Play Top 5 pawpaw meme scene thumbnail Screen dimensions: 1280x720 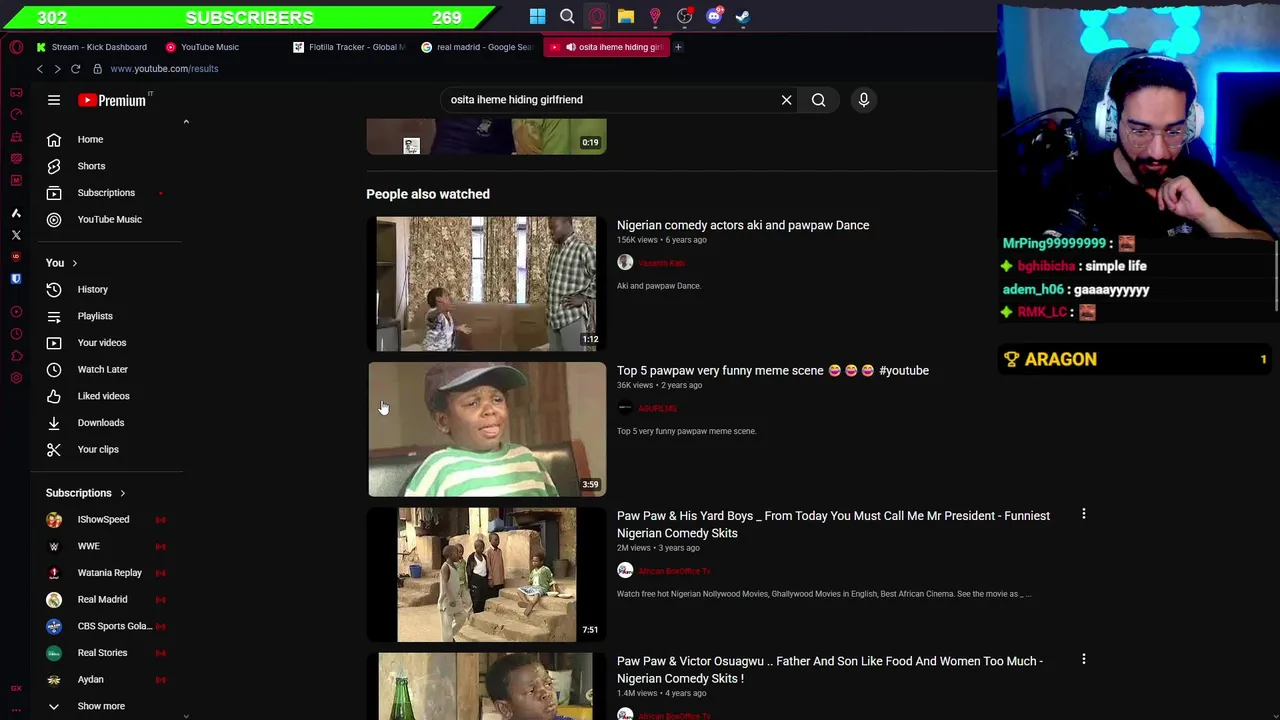pyautogui.click(x=486, y=429)
